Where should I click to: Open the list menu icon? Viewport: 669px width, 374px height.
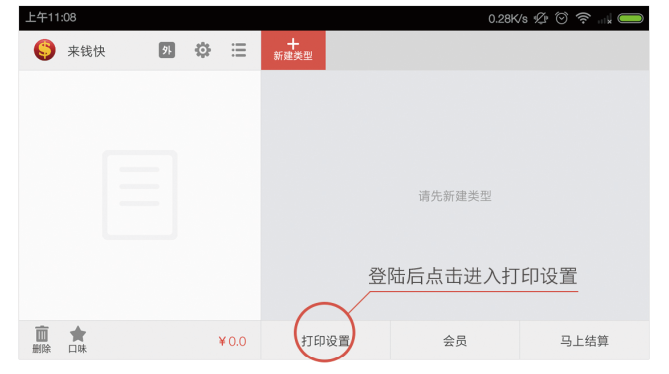(239, 50)
